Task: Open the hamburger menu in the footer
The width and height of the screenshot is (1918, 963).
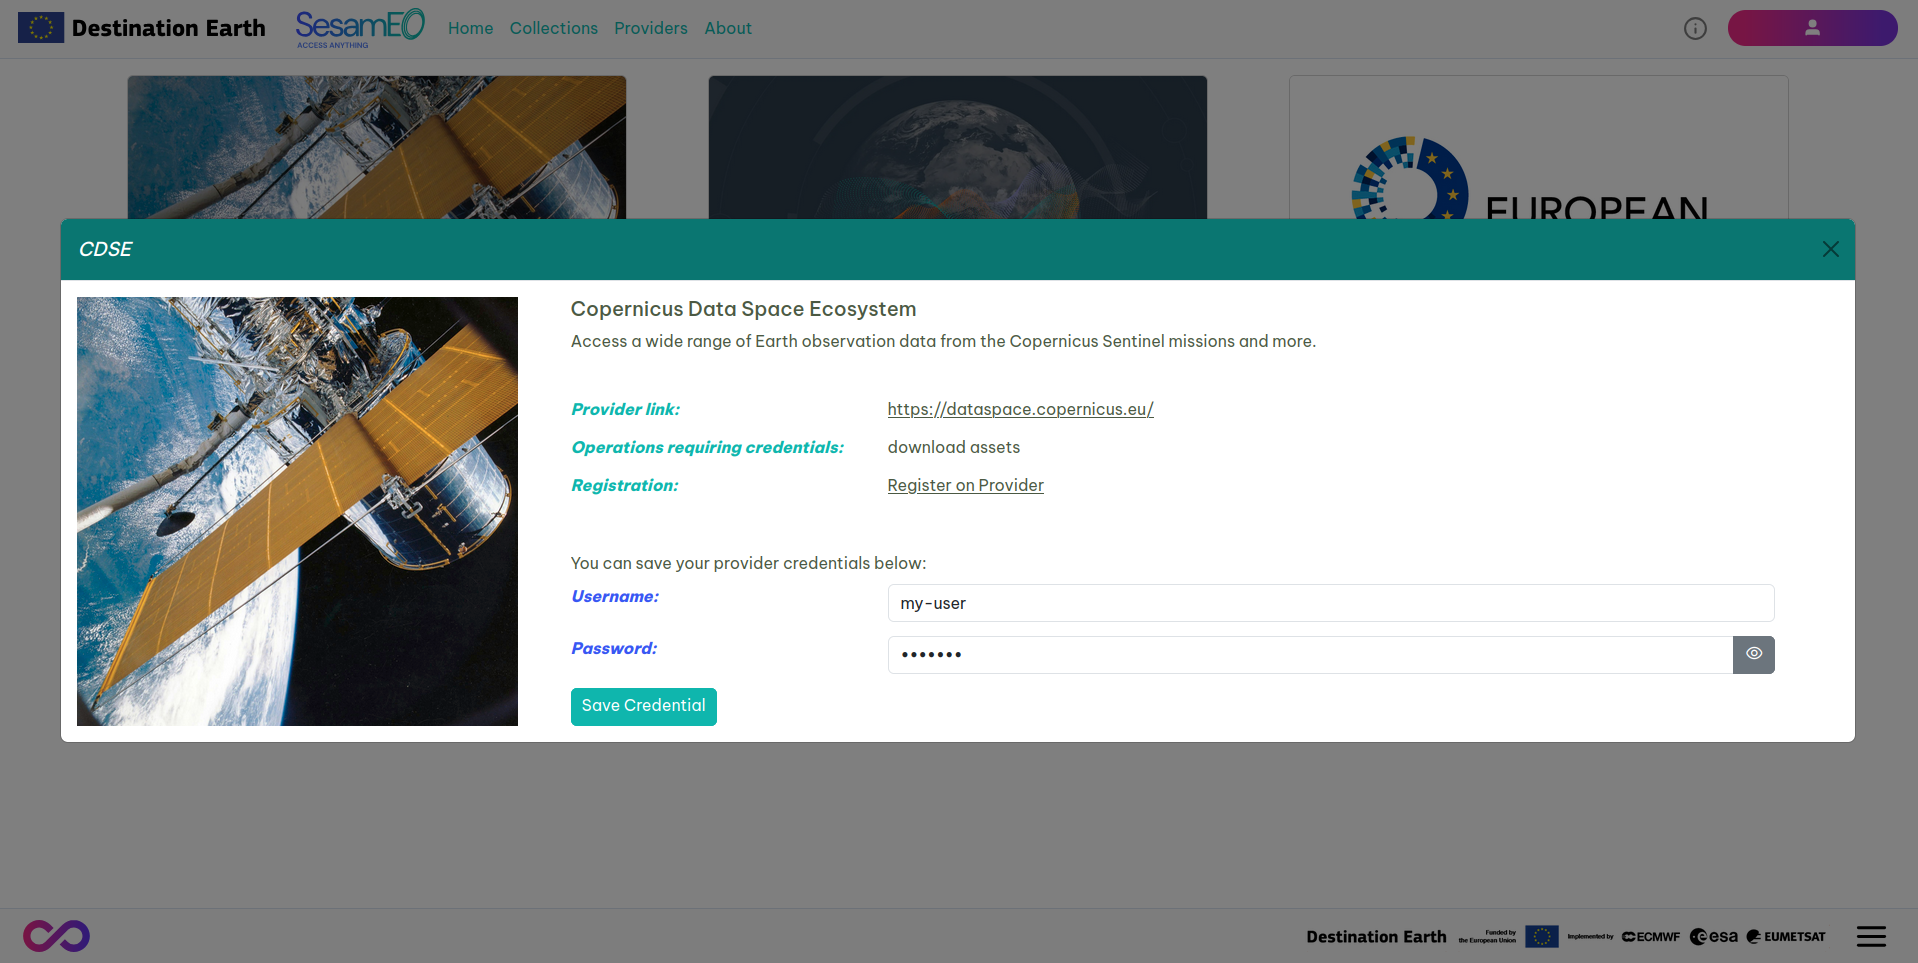Action: click(1870, 936)
